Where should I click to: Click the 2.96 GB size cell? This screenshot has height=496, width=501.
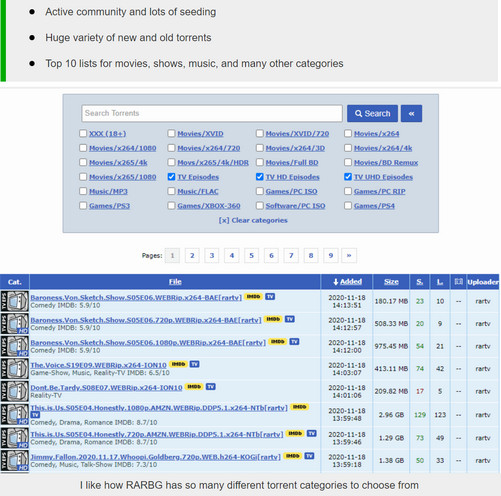point(391,415)
